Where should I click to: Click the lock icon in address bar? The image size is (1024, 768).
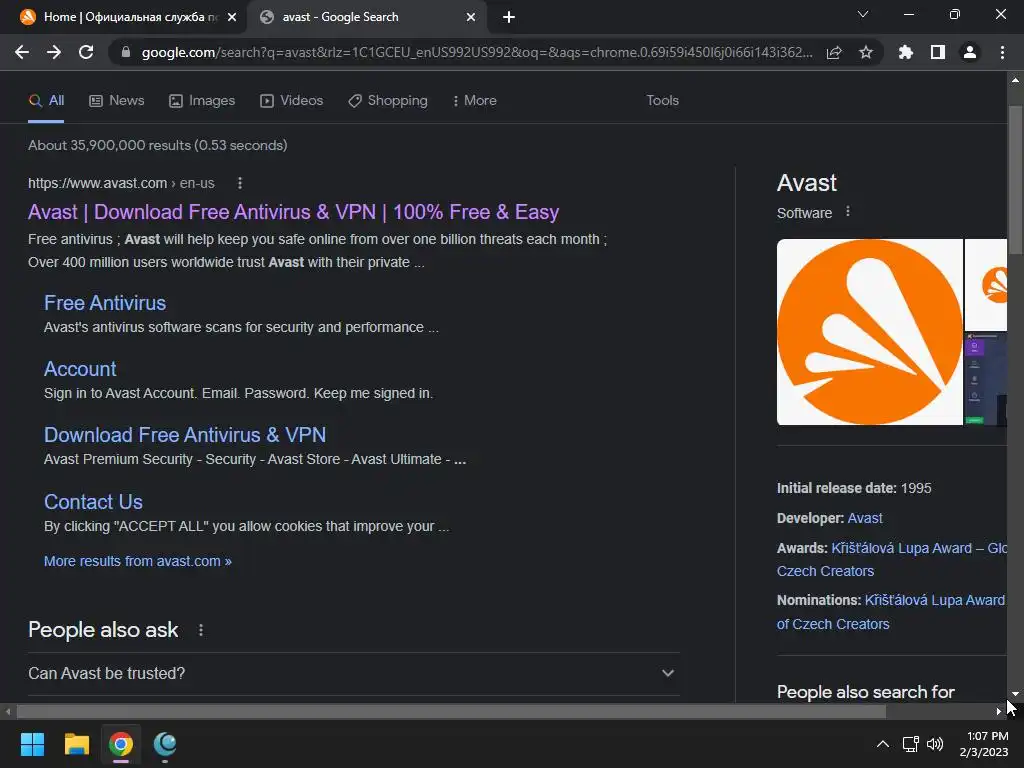[x=126, y=52]
